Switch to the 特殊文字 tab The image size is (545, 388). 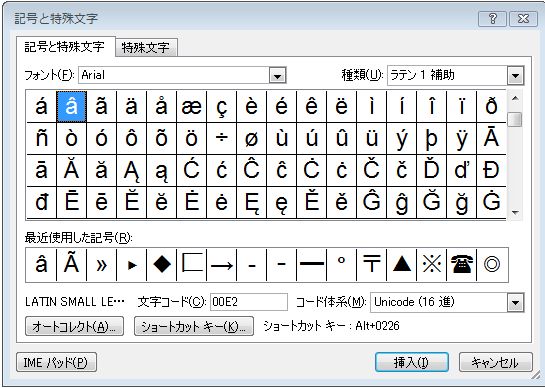[146, 47]
